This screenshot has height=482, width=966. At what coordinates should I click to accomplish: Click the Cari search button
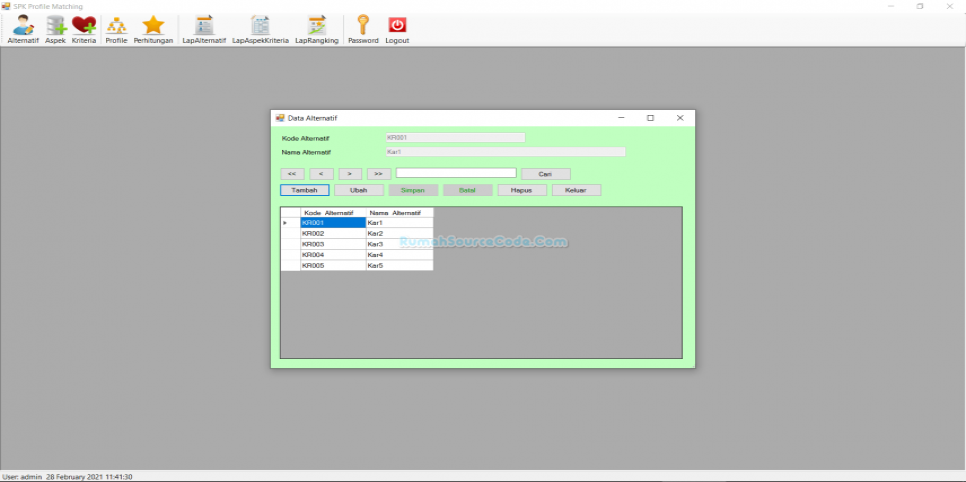pos(545,174)
